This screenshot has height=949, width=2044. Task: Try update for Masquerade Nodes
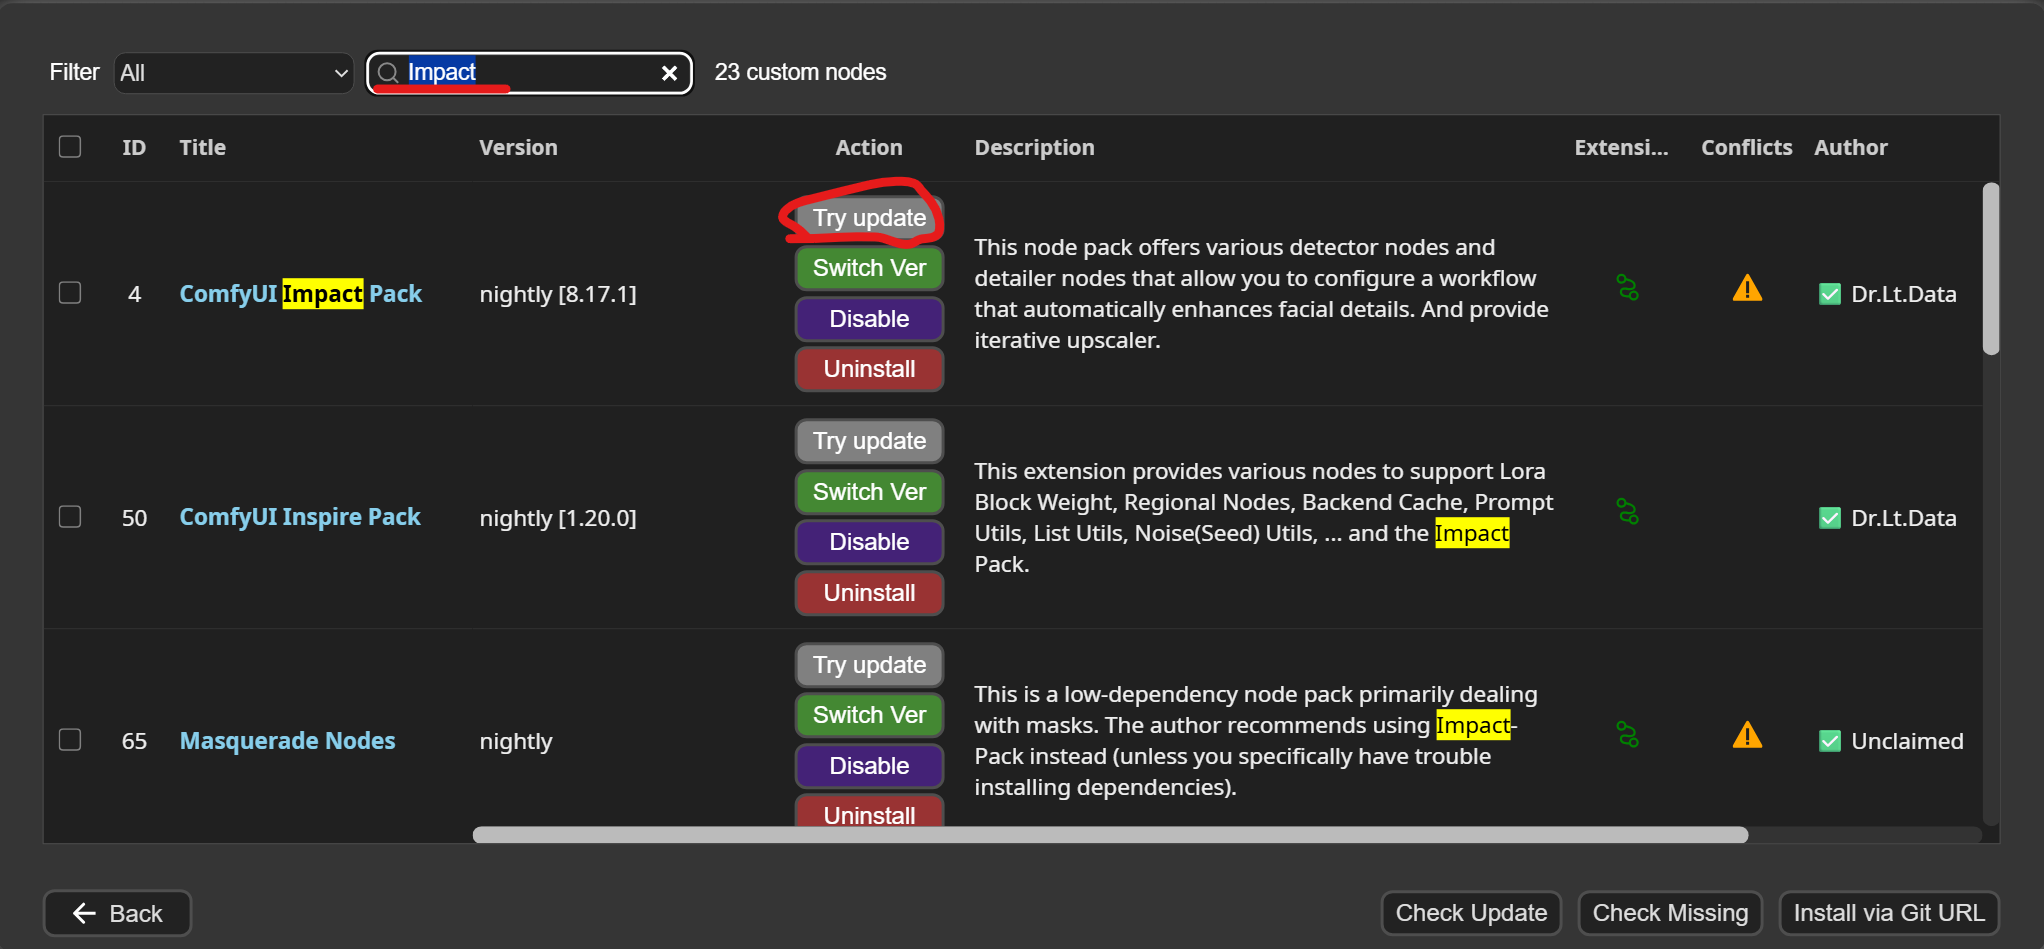(869, 665)
